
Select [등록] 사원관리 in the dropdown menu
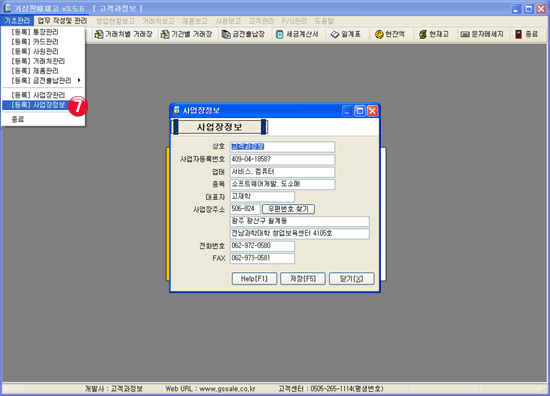point(43,52)
